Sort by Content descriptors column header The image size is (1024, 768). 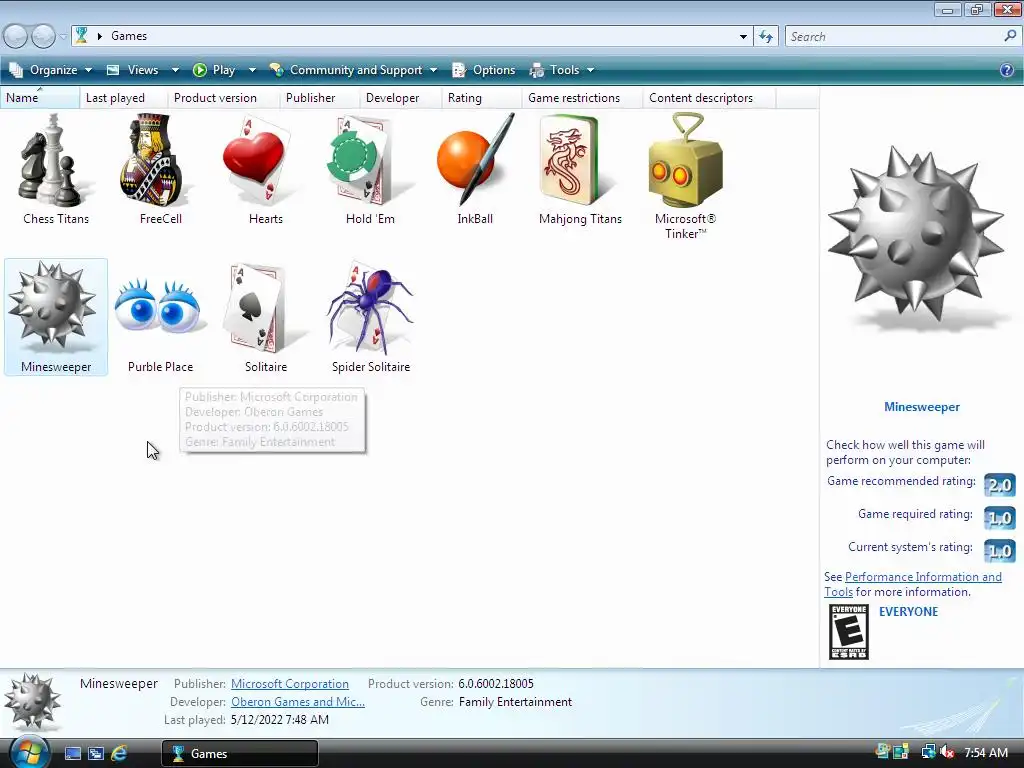tap(709, 97)
